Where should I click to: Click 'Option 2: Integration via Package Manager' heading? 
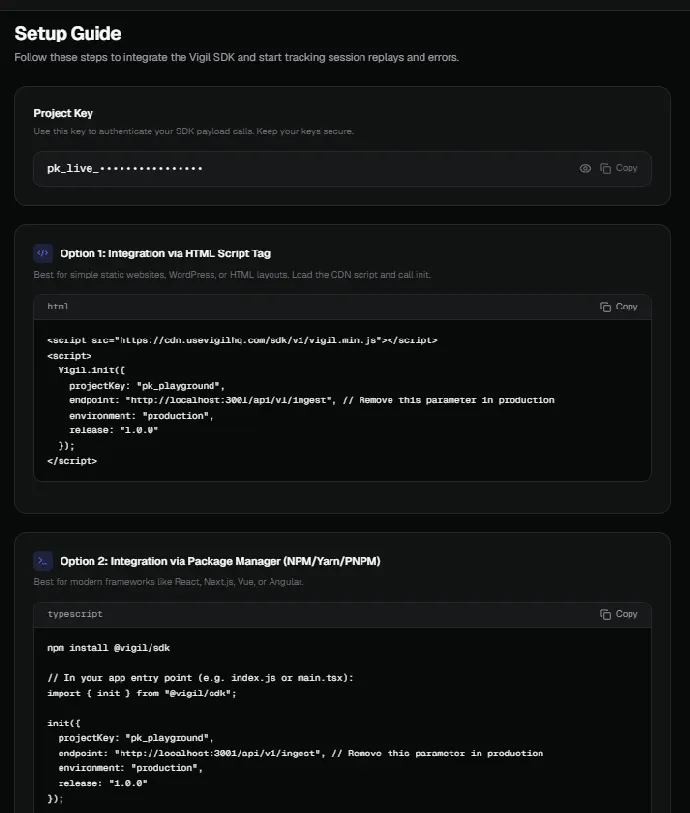[220, 561]
